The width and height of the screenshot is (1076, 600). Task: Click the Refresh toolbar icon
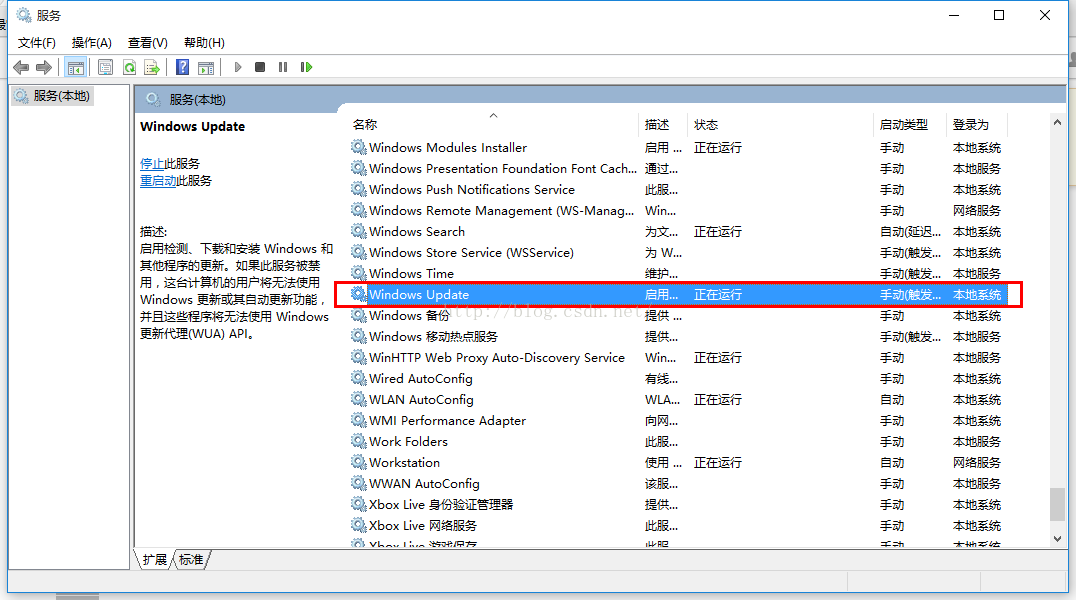[129, 67]
